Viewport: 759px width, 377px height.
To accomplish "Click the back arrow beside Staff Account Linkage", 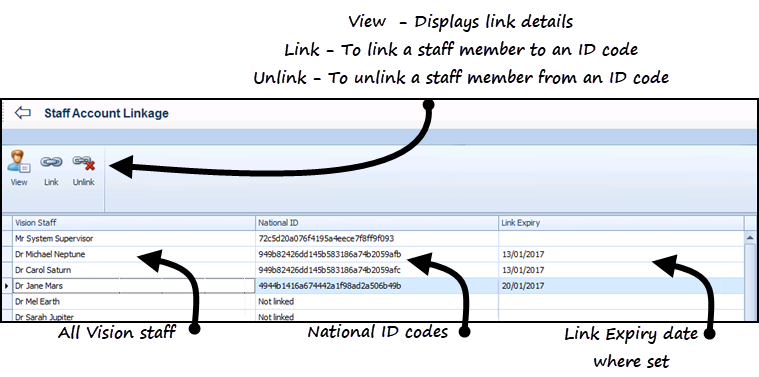I will point(22,113).
